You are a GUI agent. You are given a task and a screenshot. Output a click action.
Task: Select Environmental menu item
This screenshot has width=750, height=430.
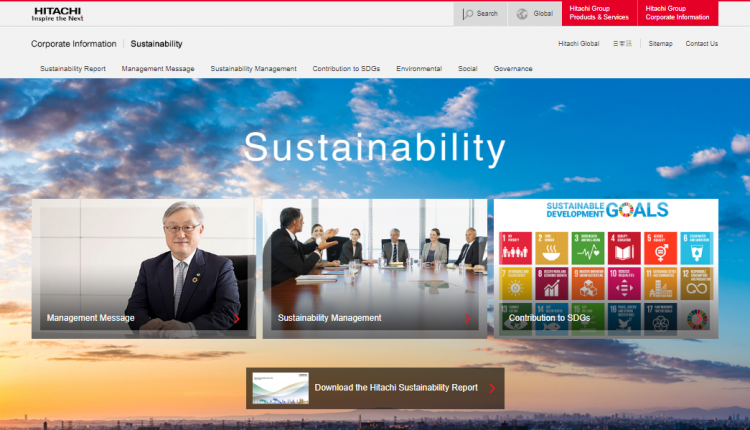coord(419,69)
